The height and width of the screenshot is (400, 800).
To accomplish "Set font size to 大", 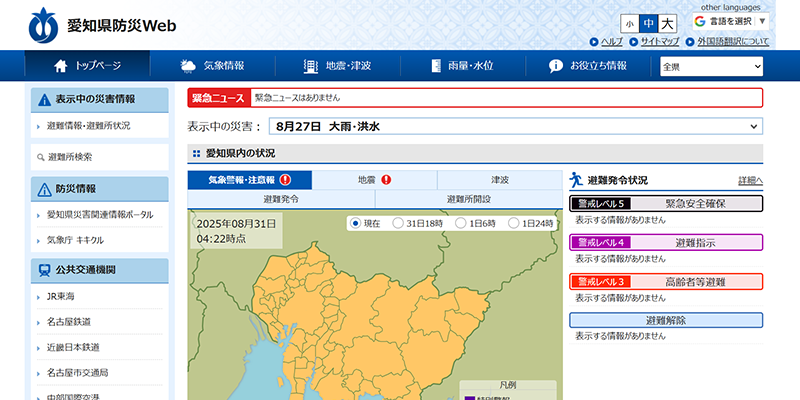I will (x=667, y=24).
